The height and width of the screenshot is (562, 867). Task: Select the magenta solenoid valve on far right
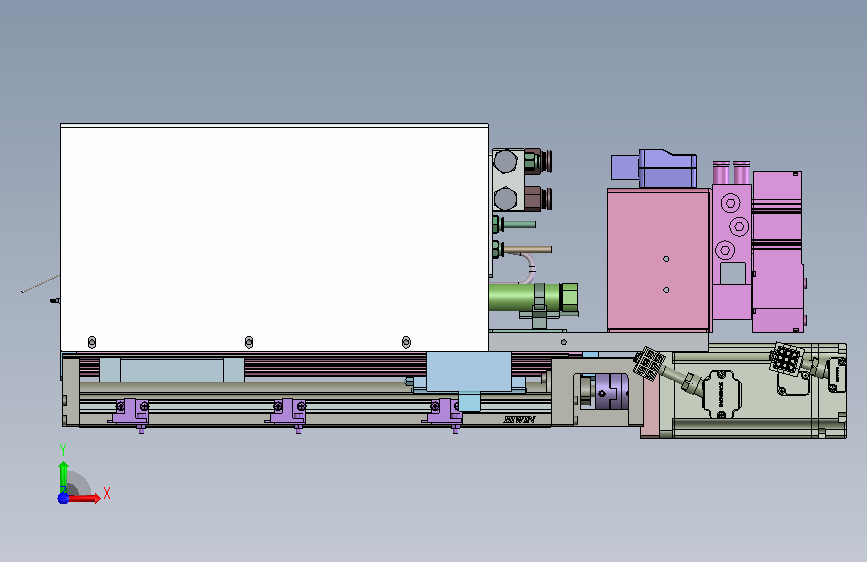(777, 252)
